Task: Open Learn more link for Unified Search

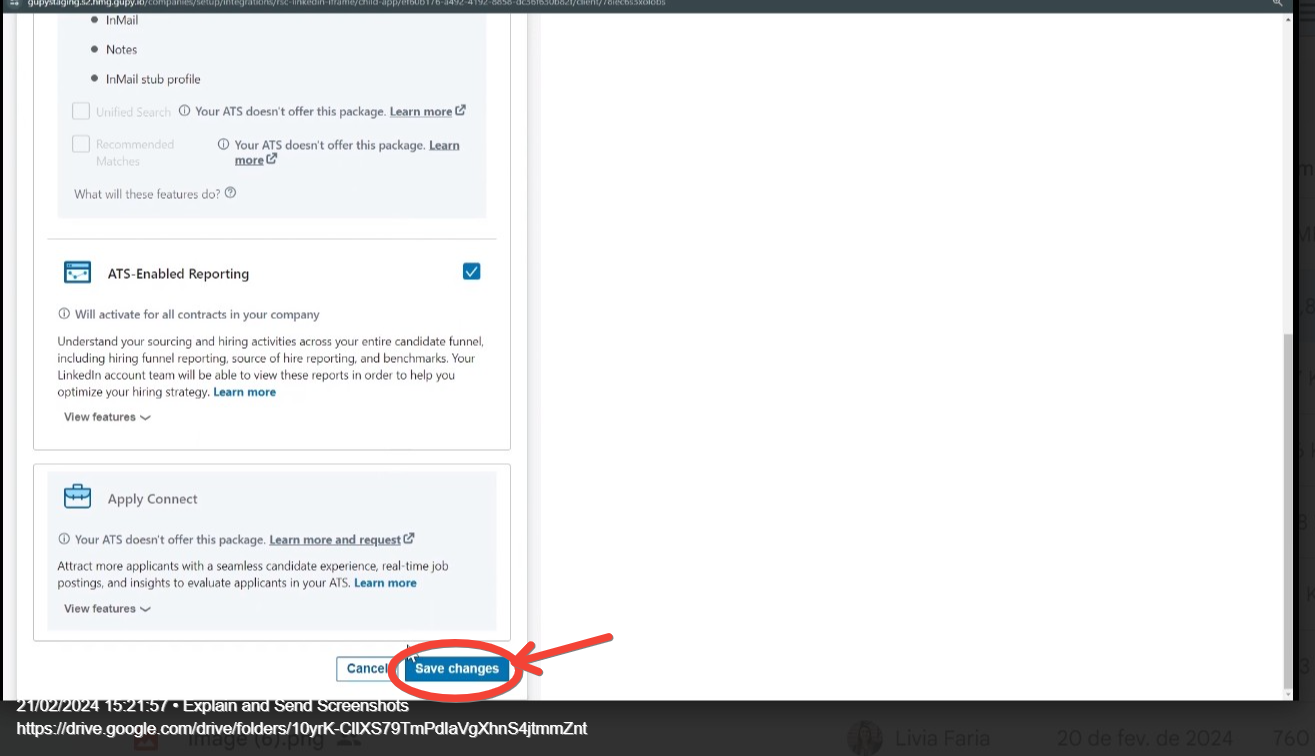Action: pos(421,112)
